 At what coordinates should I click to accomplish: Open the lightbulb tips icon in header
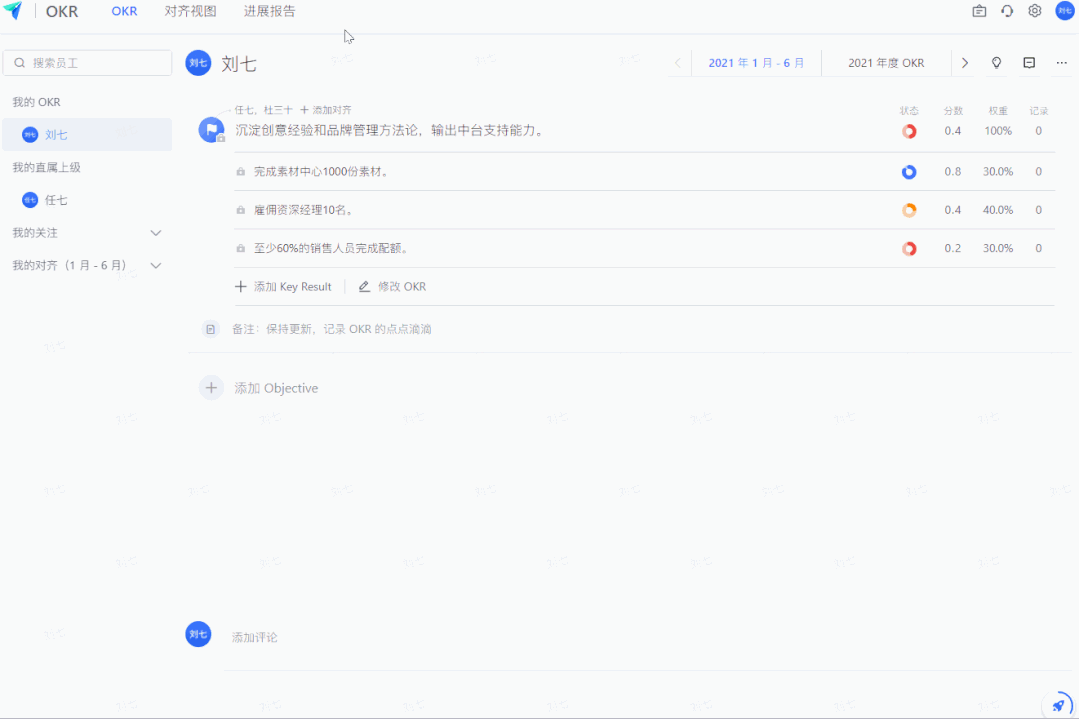click(996, 62)
